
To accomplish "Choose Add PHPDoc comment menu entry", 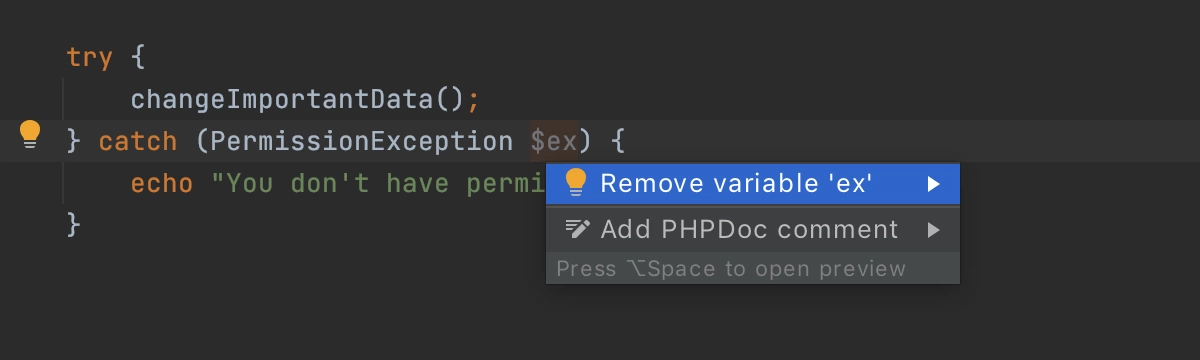I will coord(753,230).
